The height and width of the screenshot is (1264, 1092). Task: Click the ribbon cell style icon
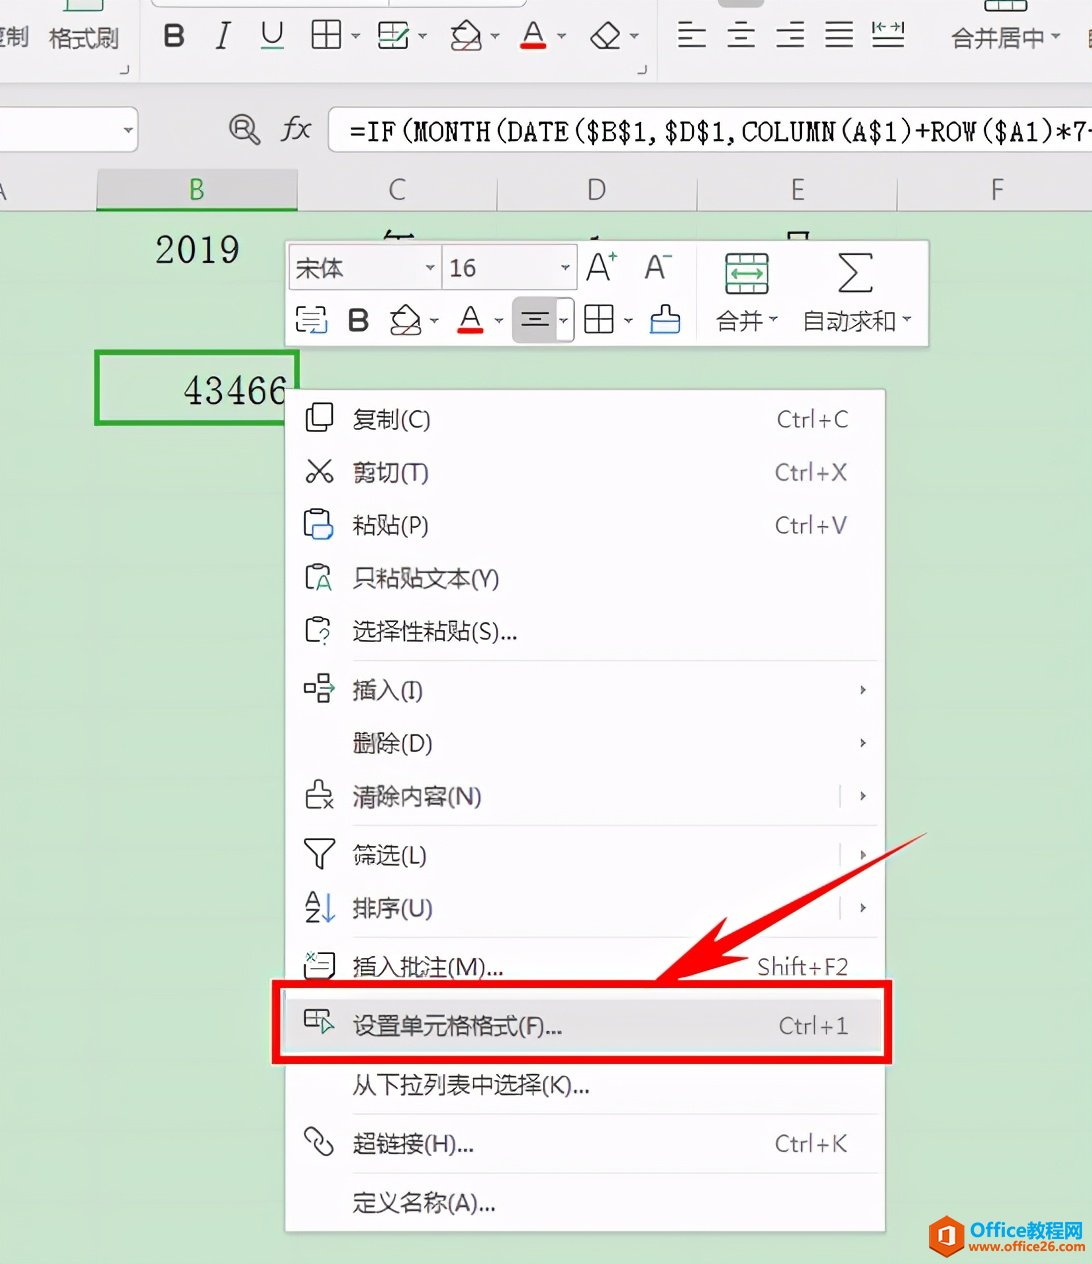(x=393, y=36)
